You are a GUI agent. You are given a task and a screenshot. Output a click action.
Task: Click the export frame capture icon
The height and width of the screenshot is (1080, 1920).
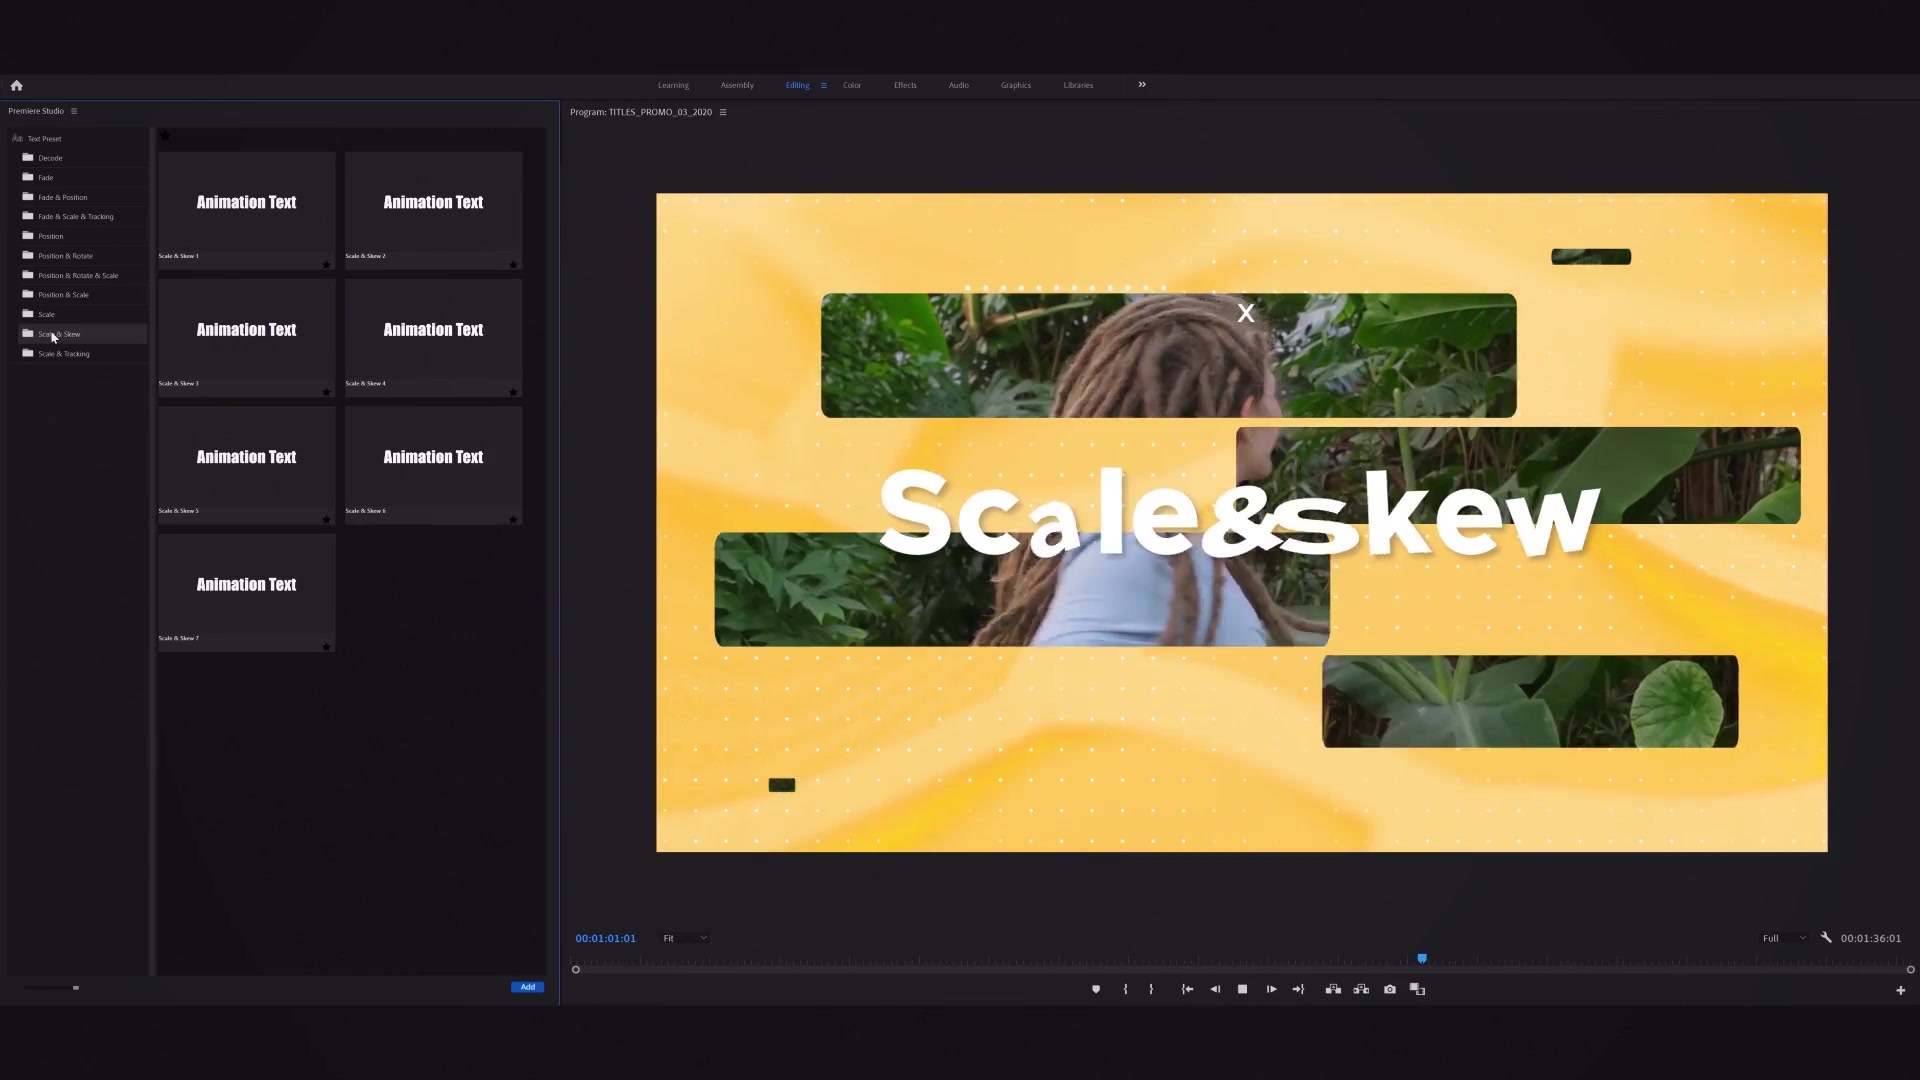click(x=1389, y=989)
